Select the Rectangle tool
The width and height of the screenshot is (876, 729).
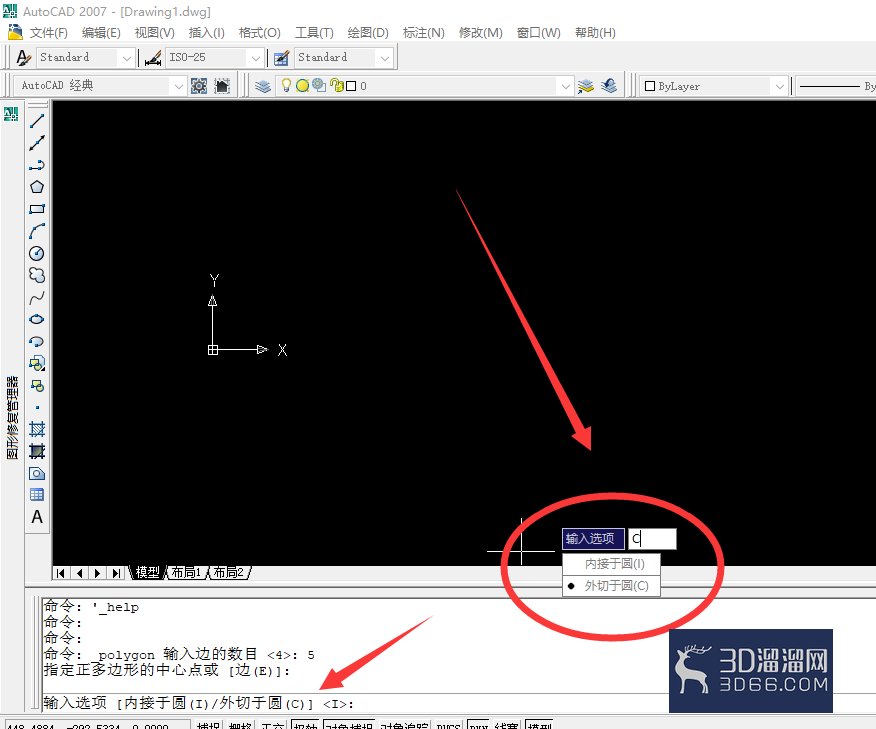coord(37,209)
